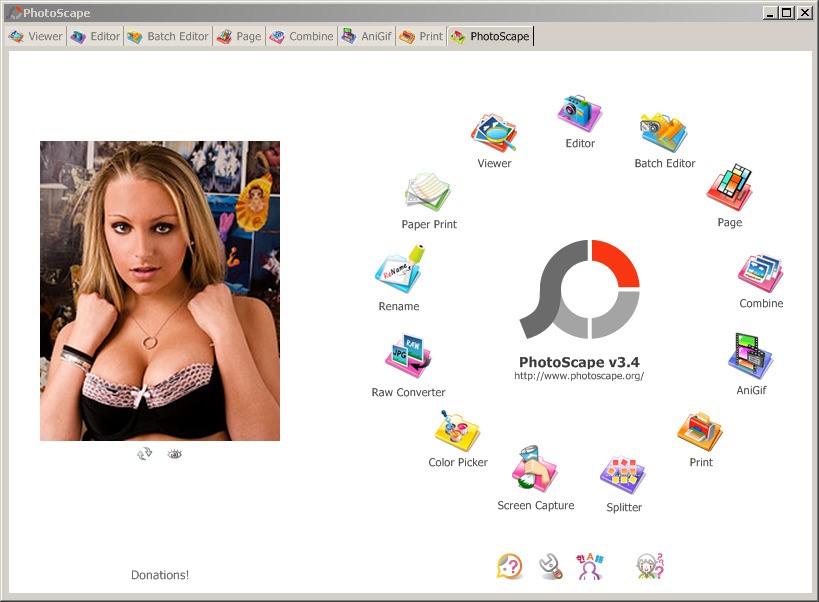Switch to the Editor tab
Screen dimensions: 819x602
[x=96, y=37]
